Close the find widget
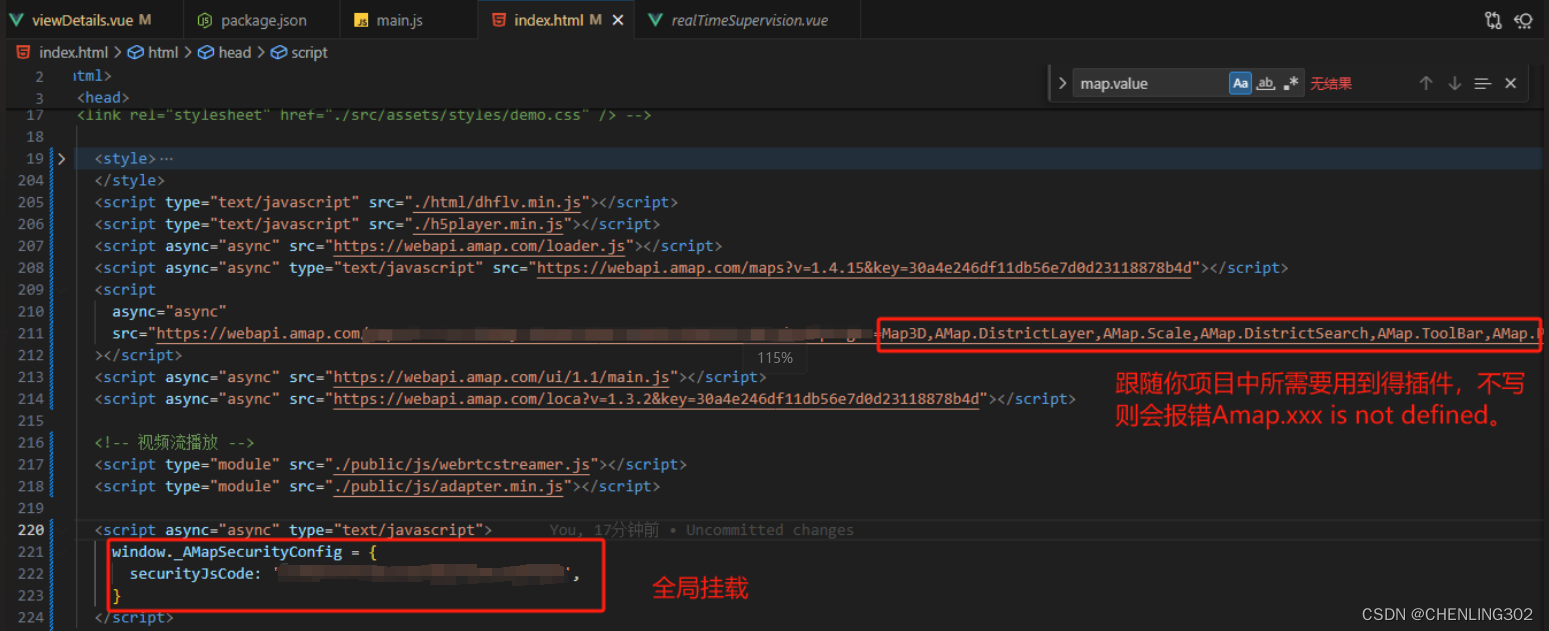Image resolution: width=1549 pixels, height=631 pixels. click(1510, 84)
